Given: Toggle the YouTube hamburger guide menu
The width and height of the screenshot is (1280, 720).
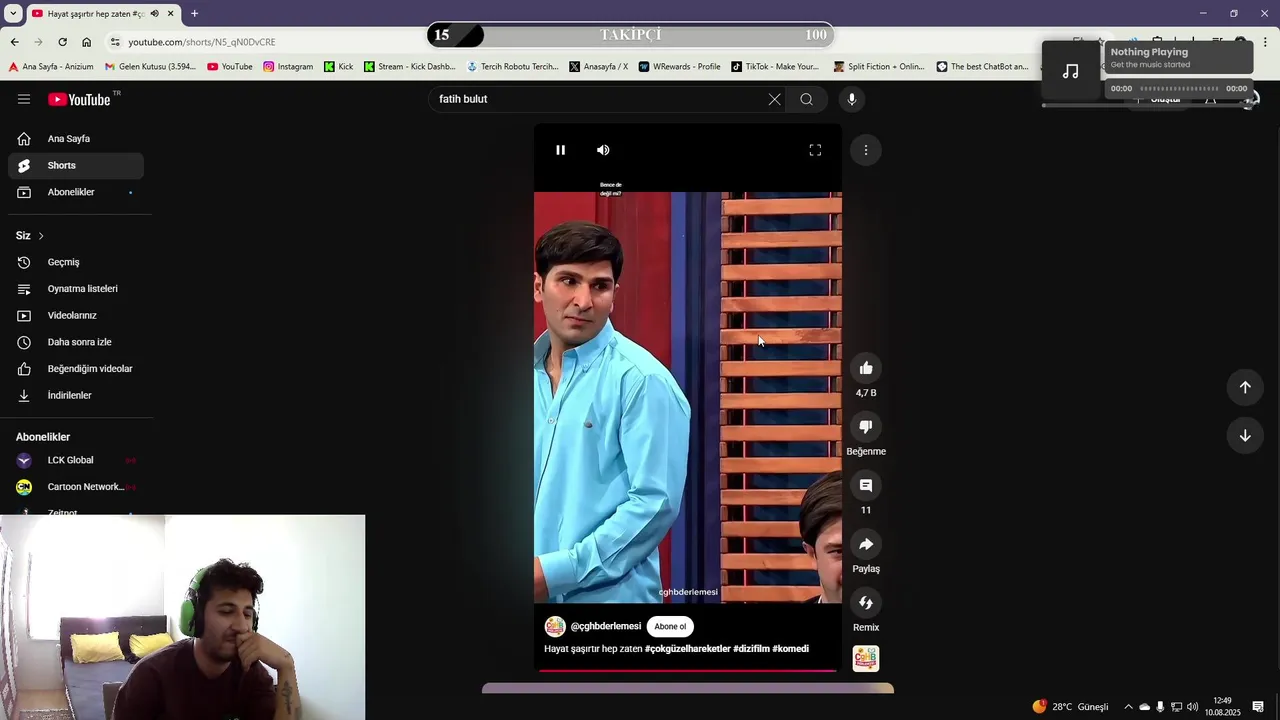Looking at the screenshot, I should point(24,99).
